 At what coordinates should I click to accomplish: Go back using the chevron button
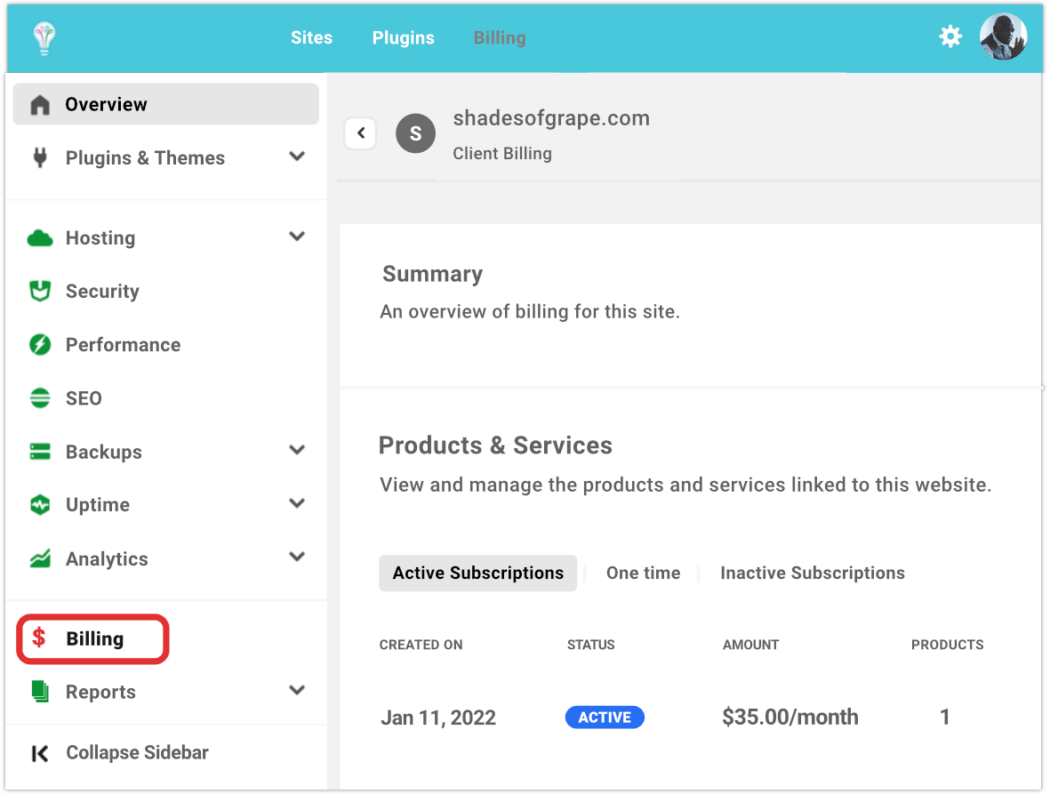coord(360,133)
